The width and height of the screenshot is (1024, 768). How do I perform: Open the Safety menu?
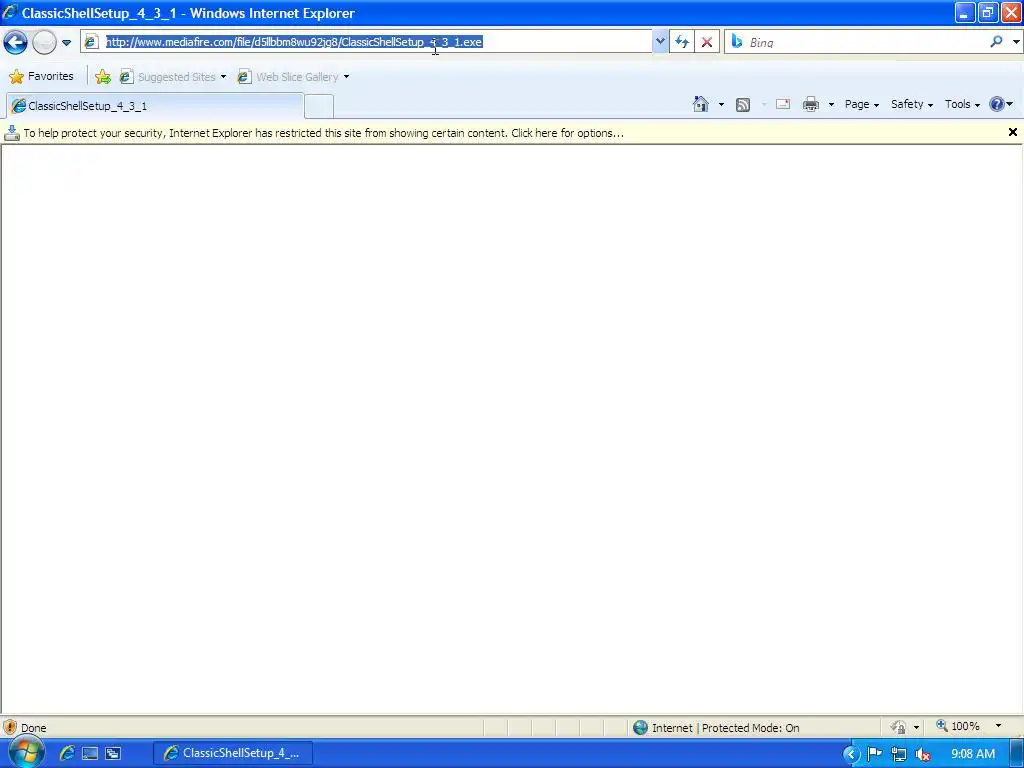(x=912, y=104)
